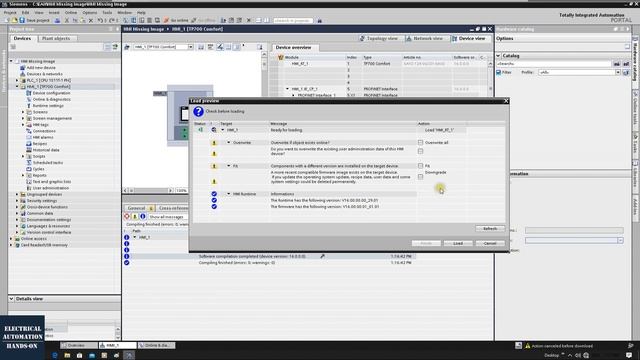Refresh the Load preview list
Viewport: 640px width, 360px height.
[490, 229]
